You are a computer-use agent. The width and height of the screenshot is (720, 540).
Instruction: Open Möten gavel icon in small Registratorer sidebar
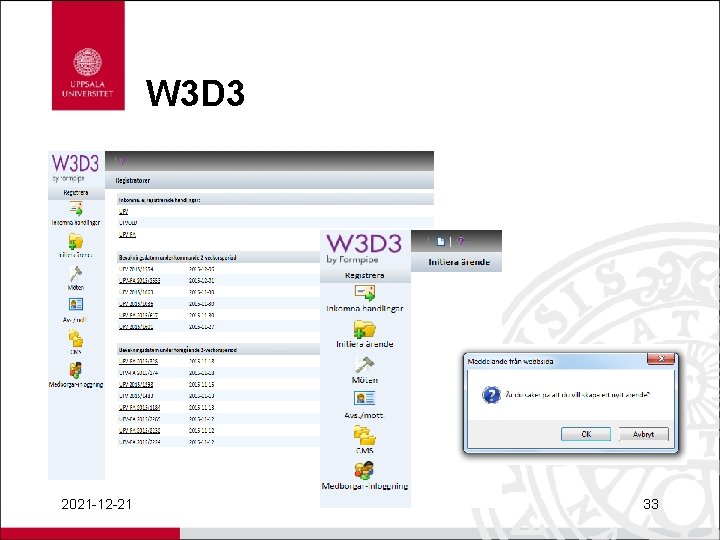(x=76, y=274)
